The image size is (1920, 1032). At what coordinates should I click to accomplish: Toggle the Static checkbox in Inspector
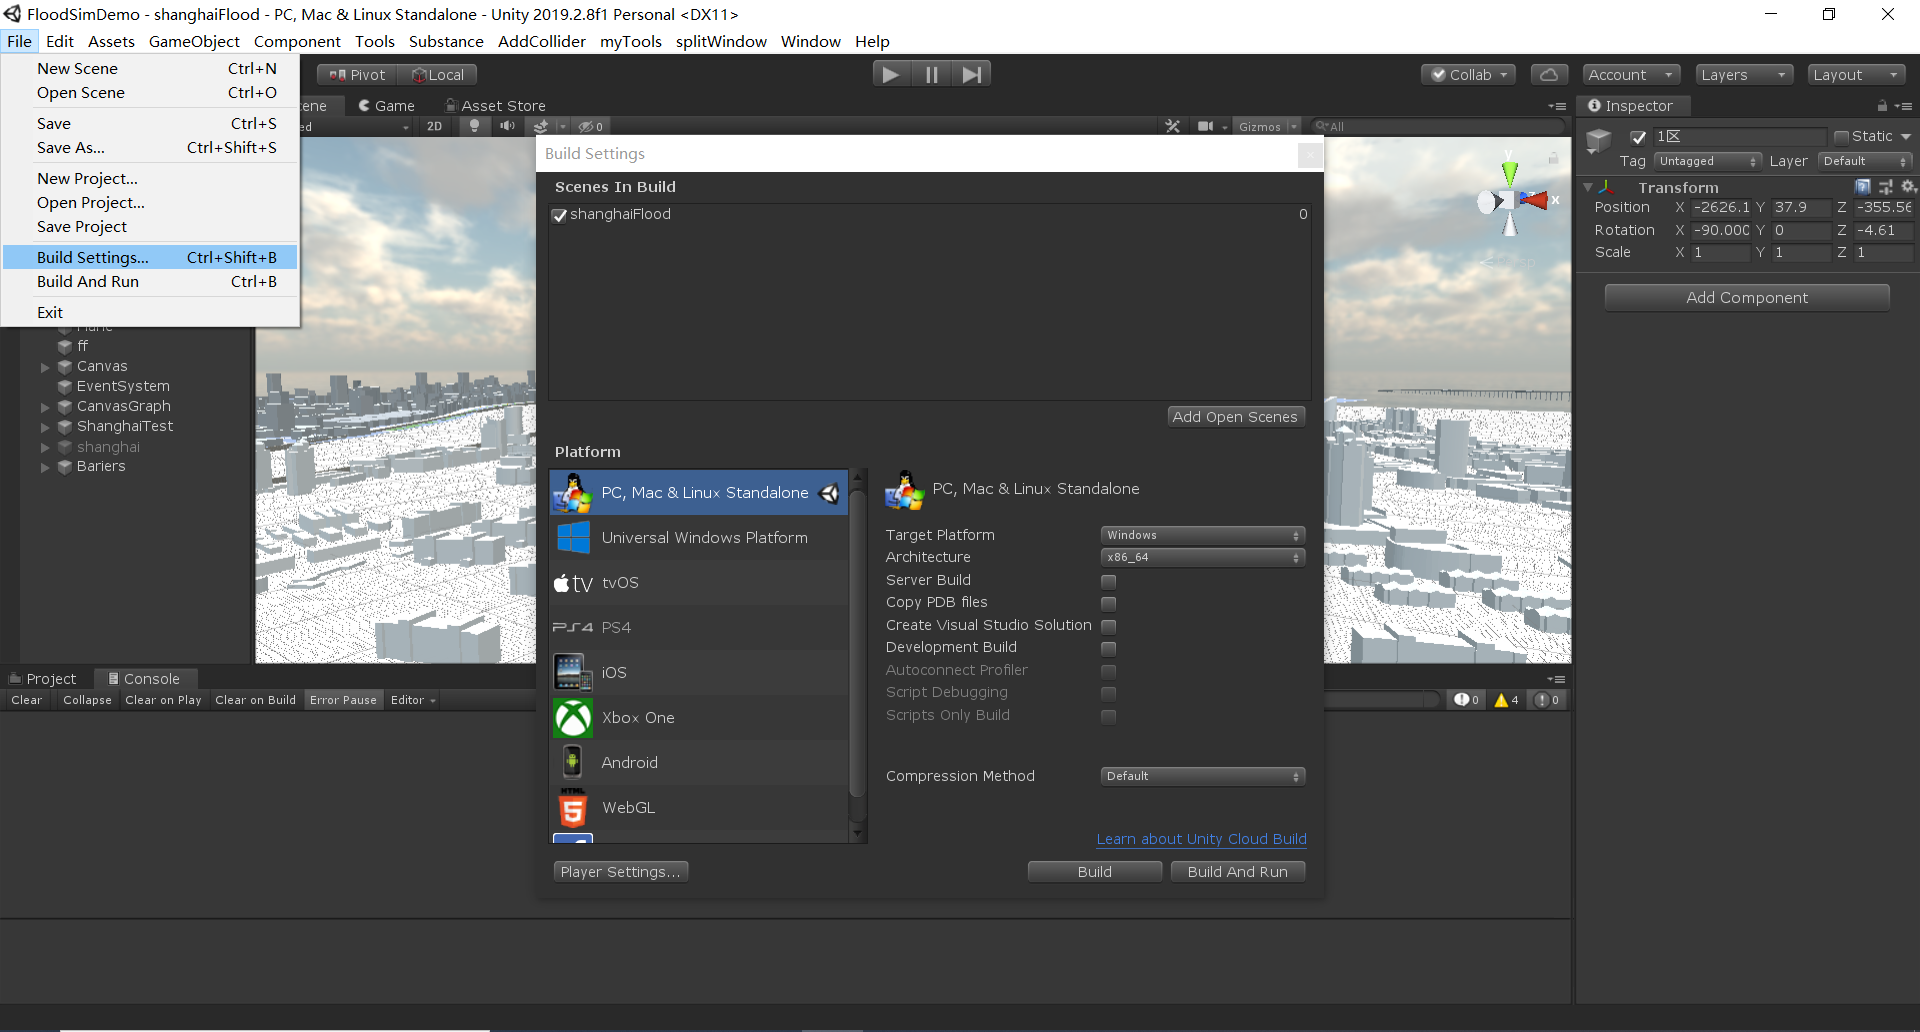(x=1841, y=137)
